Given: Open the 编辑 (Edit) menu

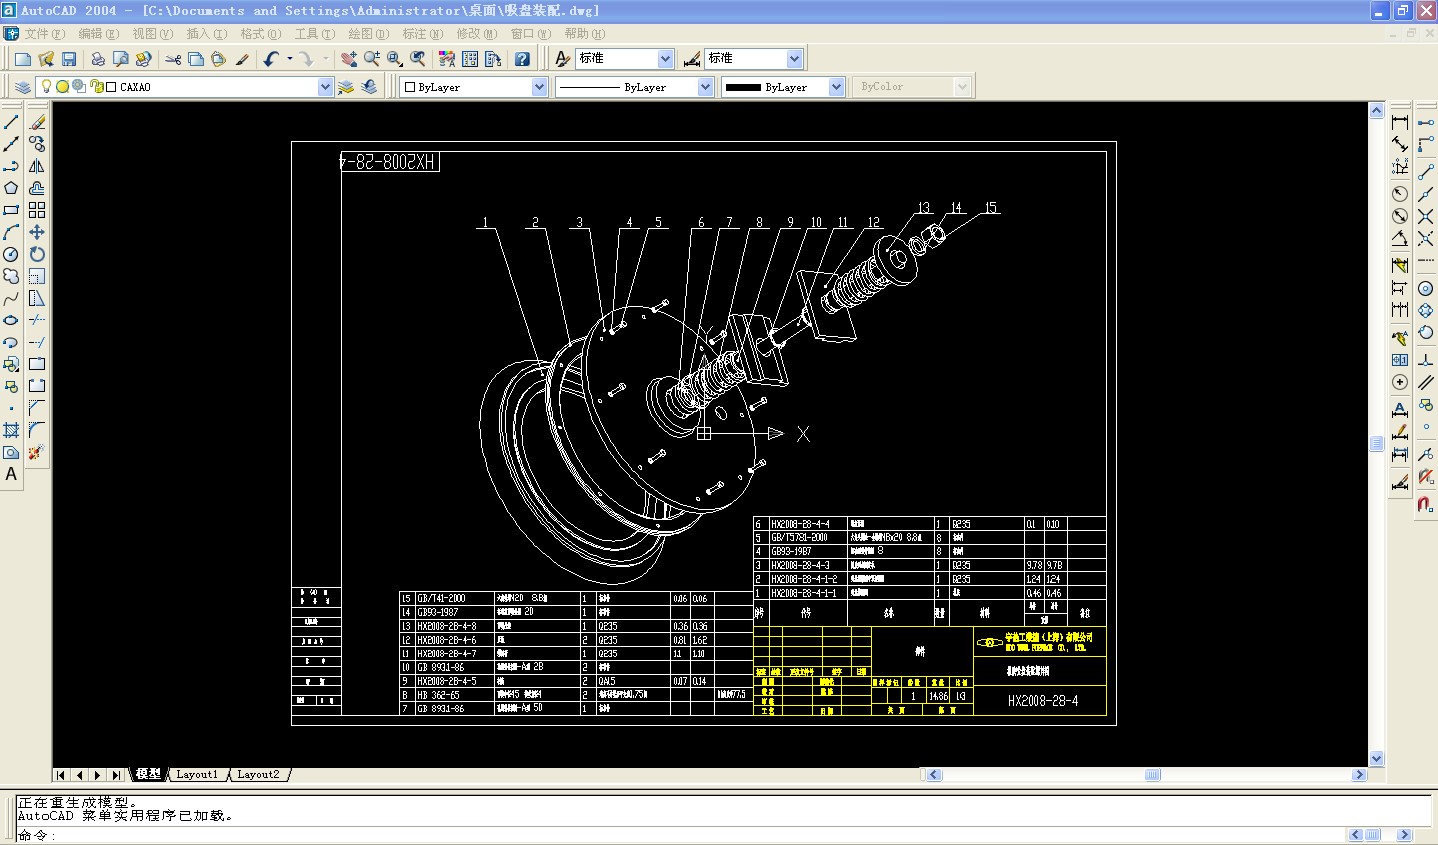Looking at the screenshot, I should [97, 34].
